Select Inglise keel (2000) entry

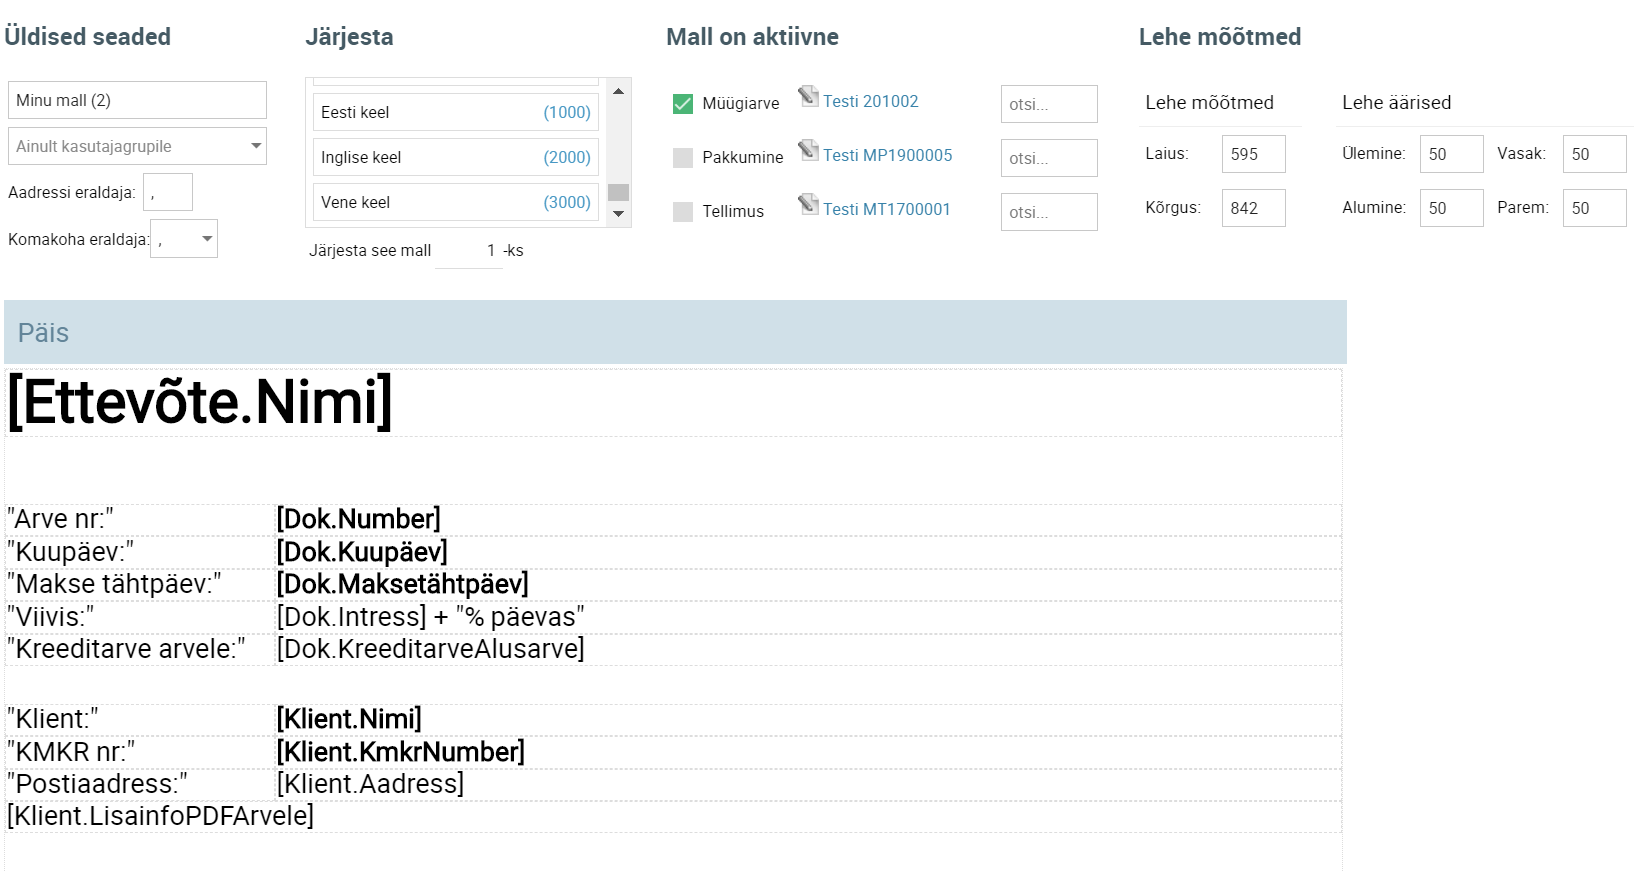click(x=455, y=157)
